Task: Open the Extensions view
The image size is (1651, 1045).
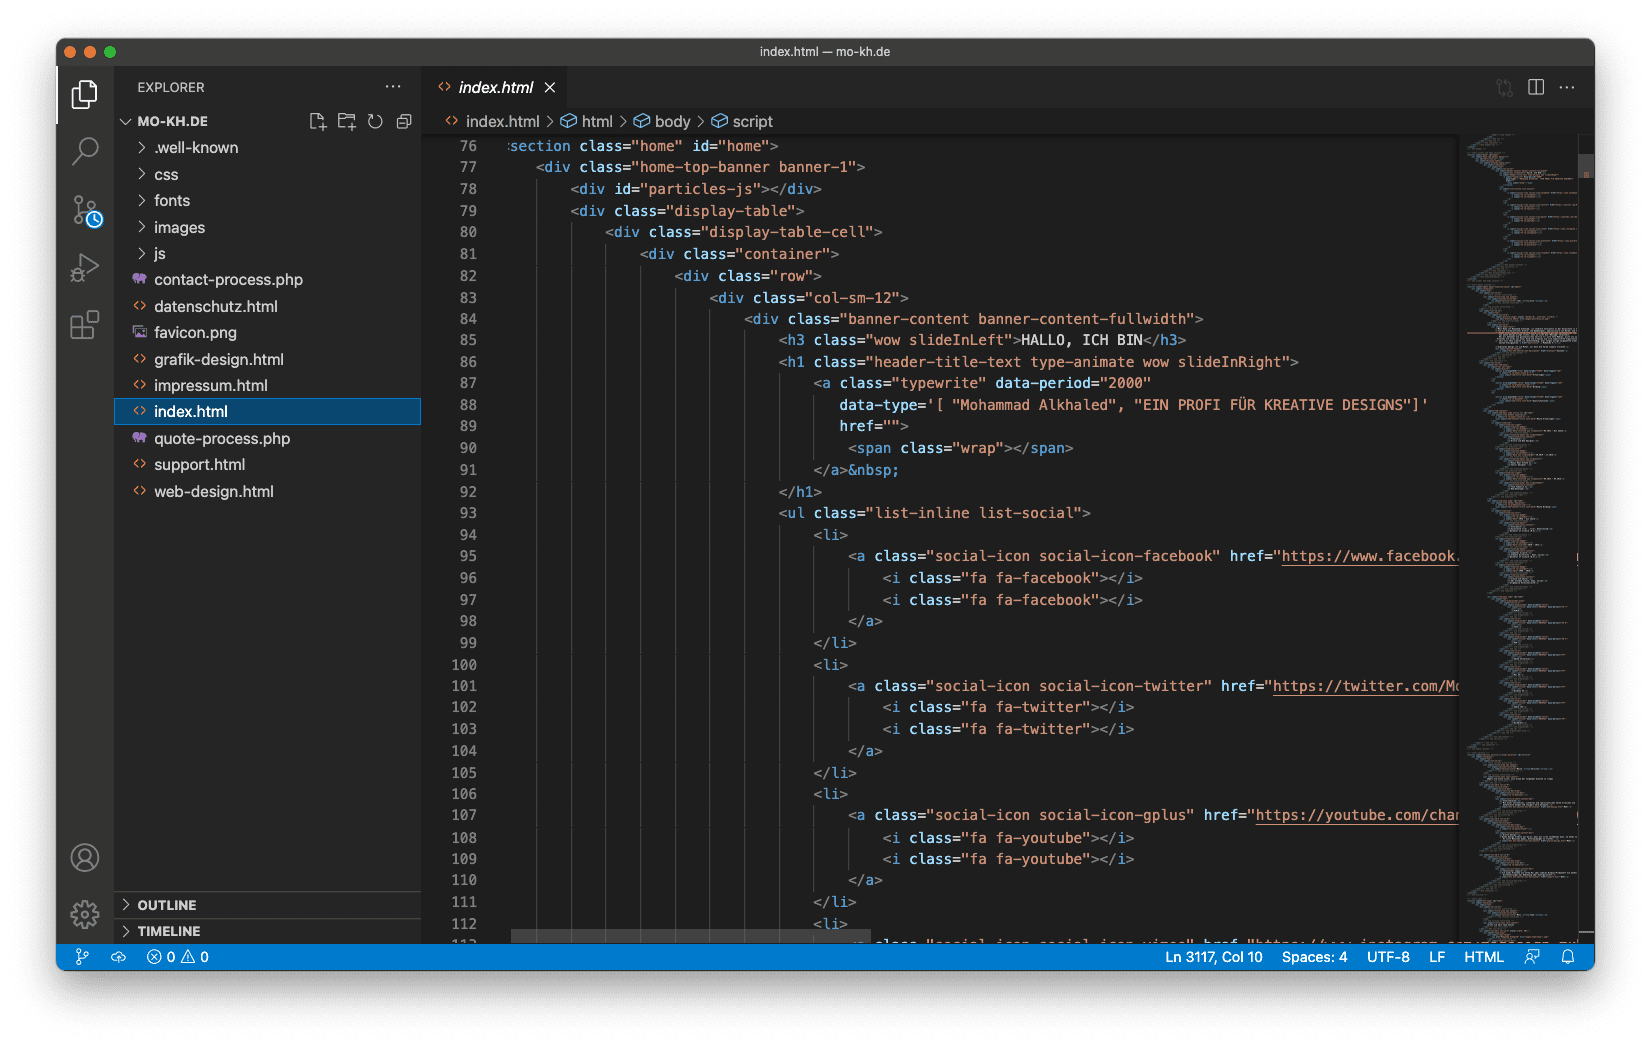Action: 85,325
